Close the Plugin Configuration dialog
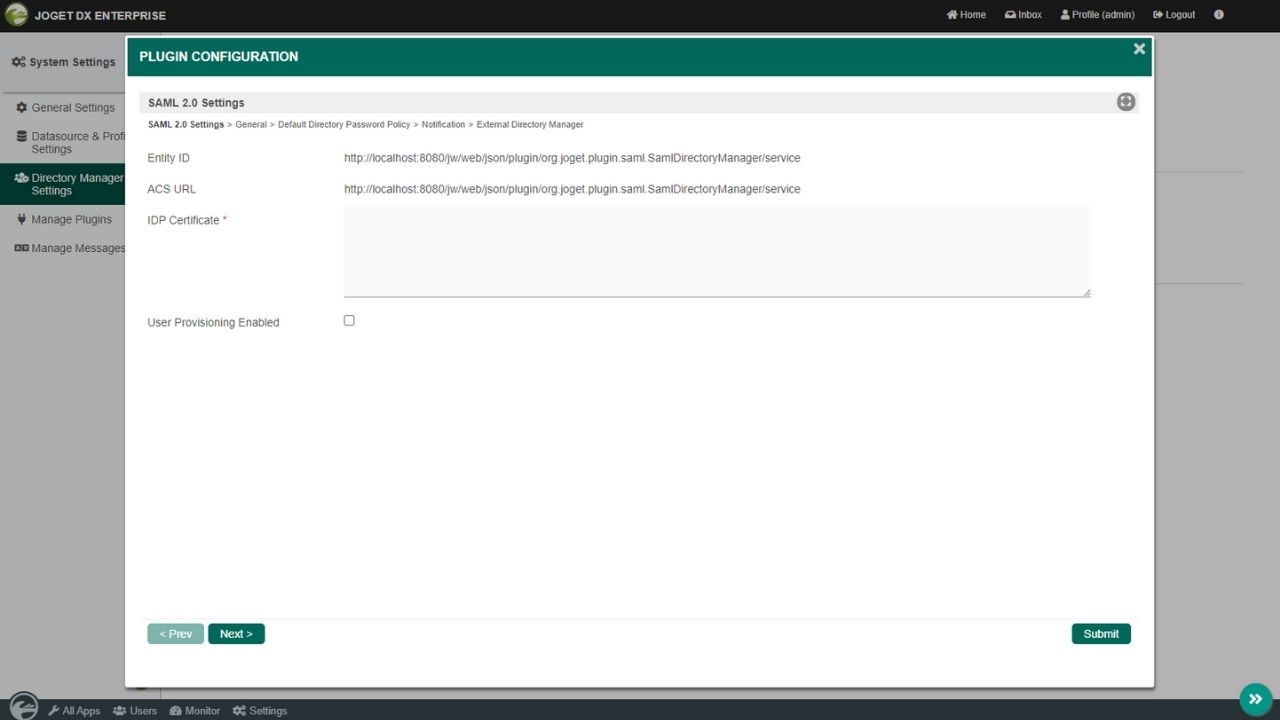 pos(1139,49)
